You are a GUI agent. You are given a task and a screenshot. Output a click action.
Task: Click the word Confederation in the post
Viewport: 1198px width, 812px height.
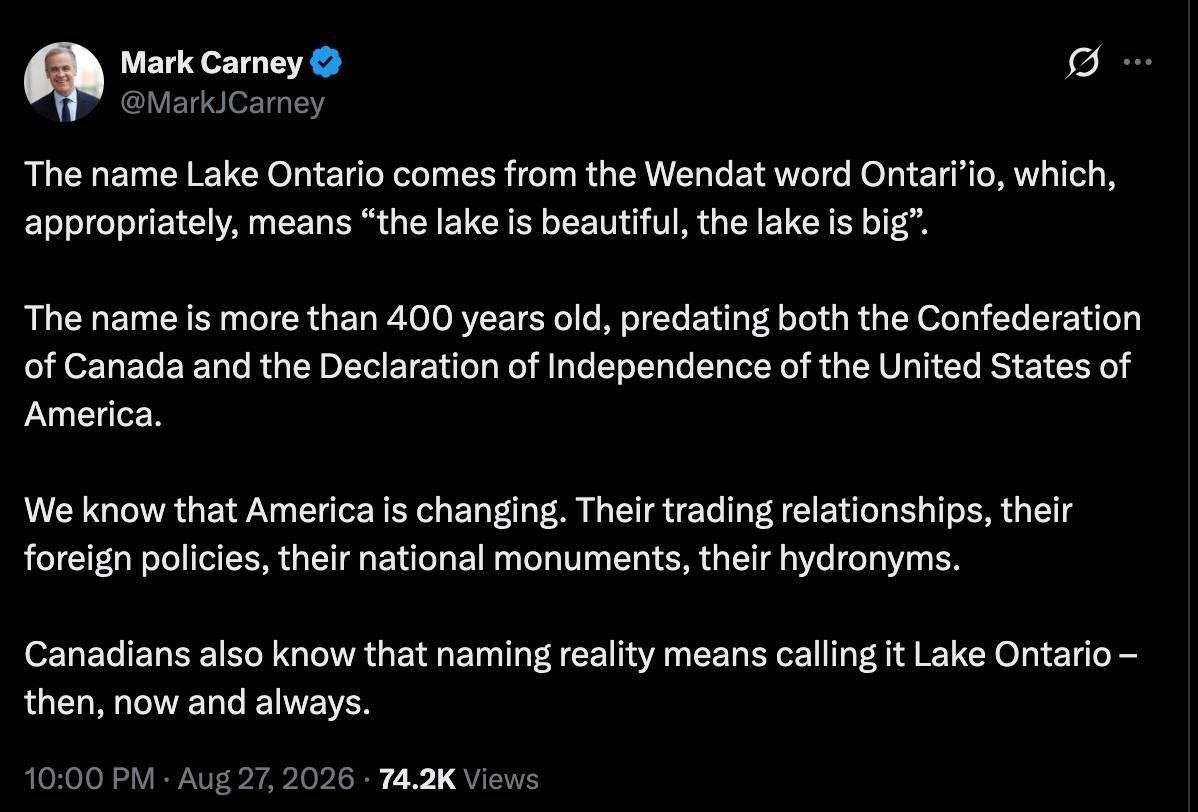point(1028,319)
